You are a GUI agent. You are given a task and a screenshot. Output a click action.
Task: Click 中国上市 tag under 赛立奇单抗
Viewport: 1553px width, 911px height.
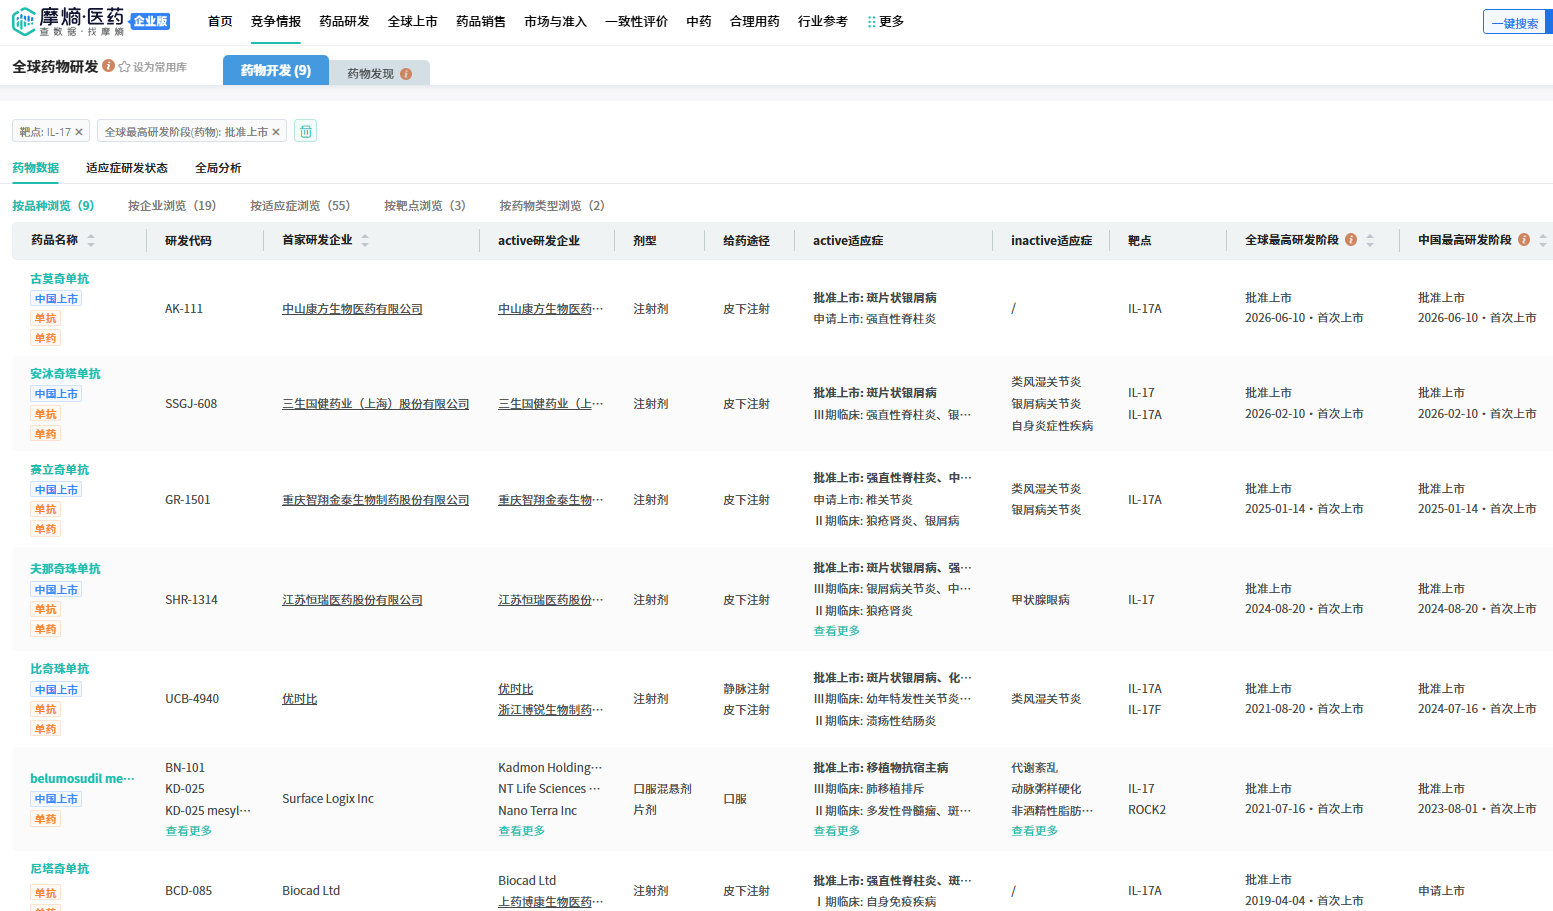[56, 490]
